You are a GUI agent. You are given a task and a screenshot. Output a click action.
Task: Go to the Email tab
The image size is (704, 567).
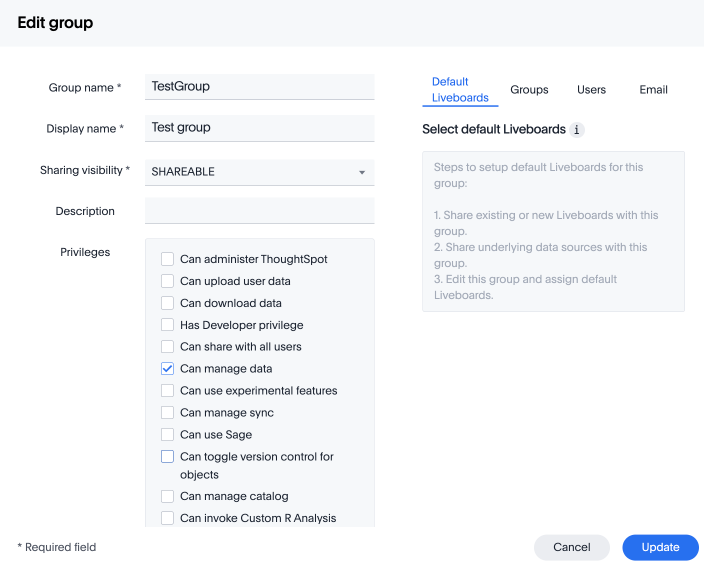tap(653, 90)
